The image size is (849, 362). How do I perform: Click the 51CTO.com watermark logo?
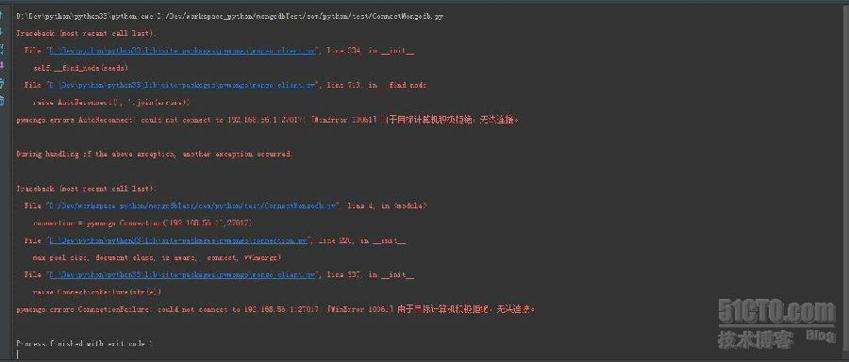[777, 312]
